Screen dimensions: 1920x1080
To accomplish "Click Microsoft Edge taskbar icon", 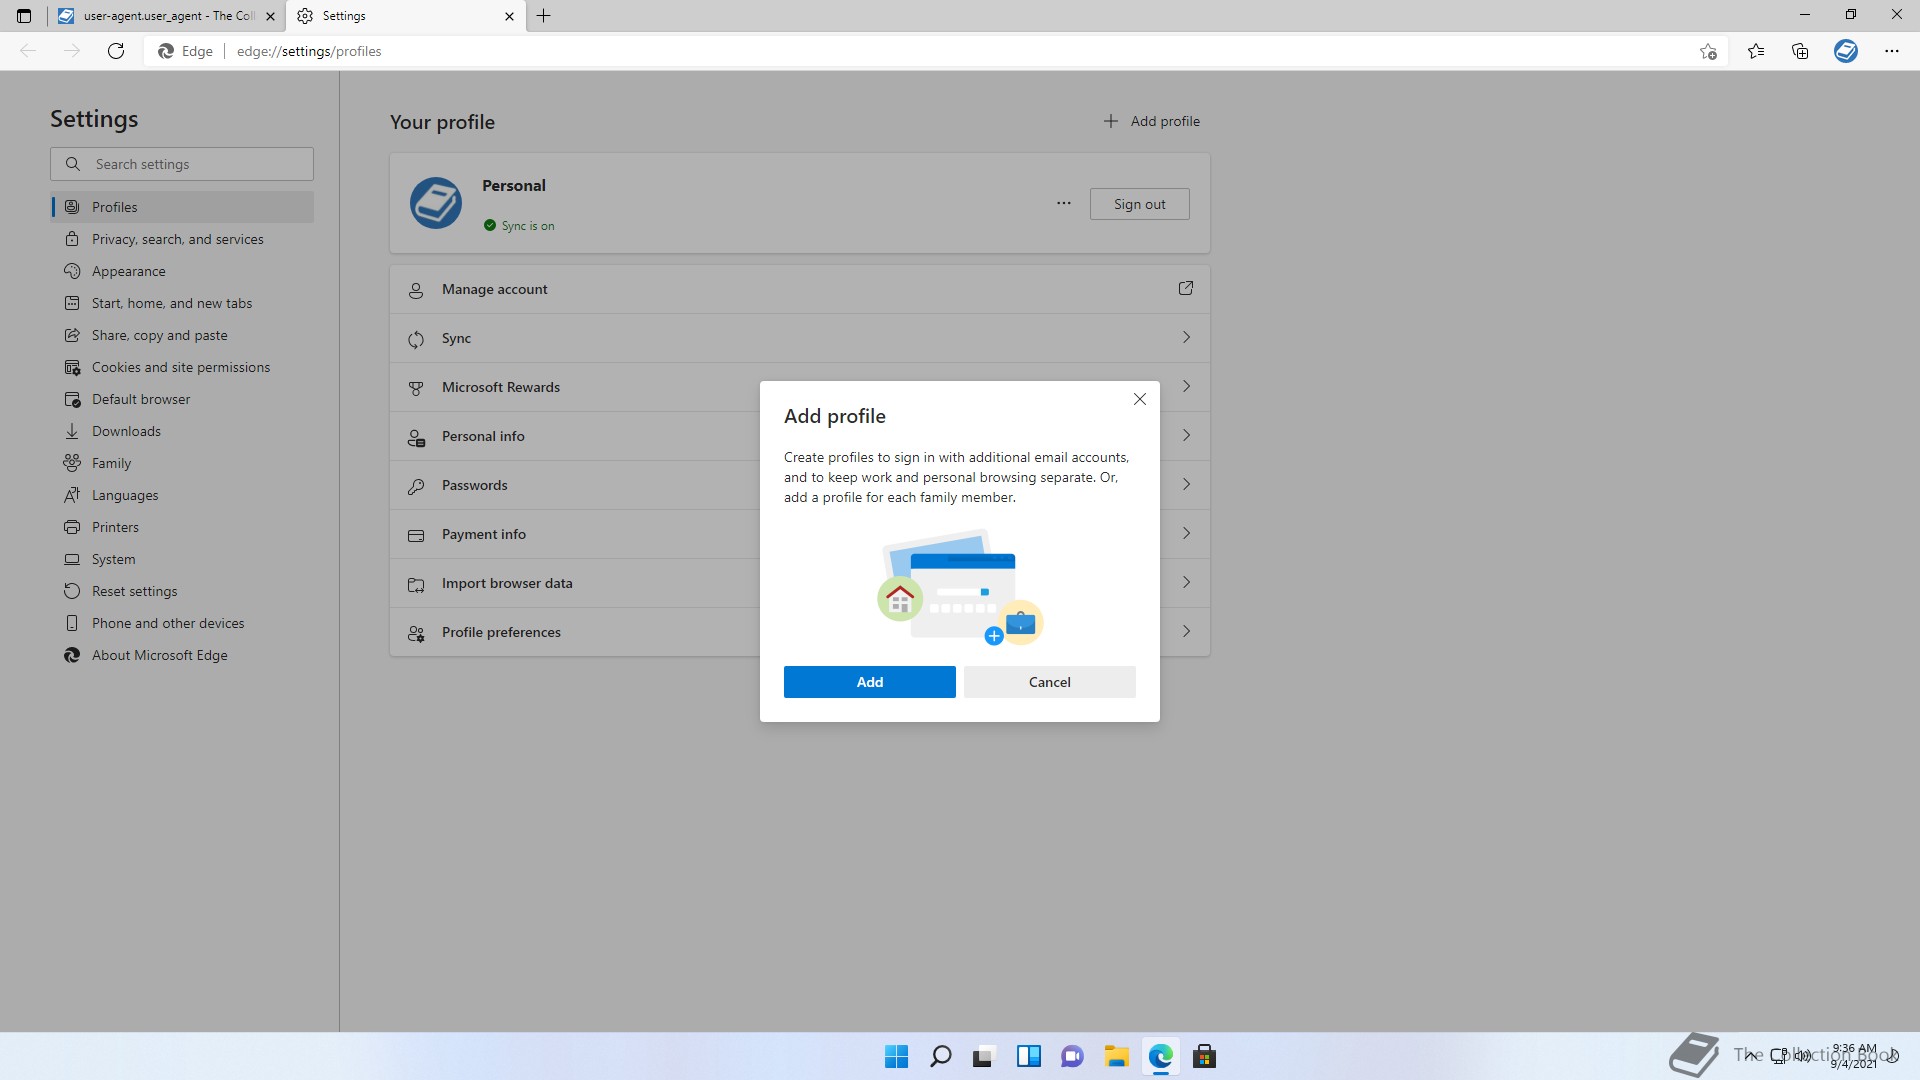I will [1161, 1056].
